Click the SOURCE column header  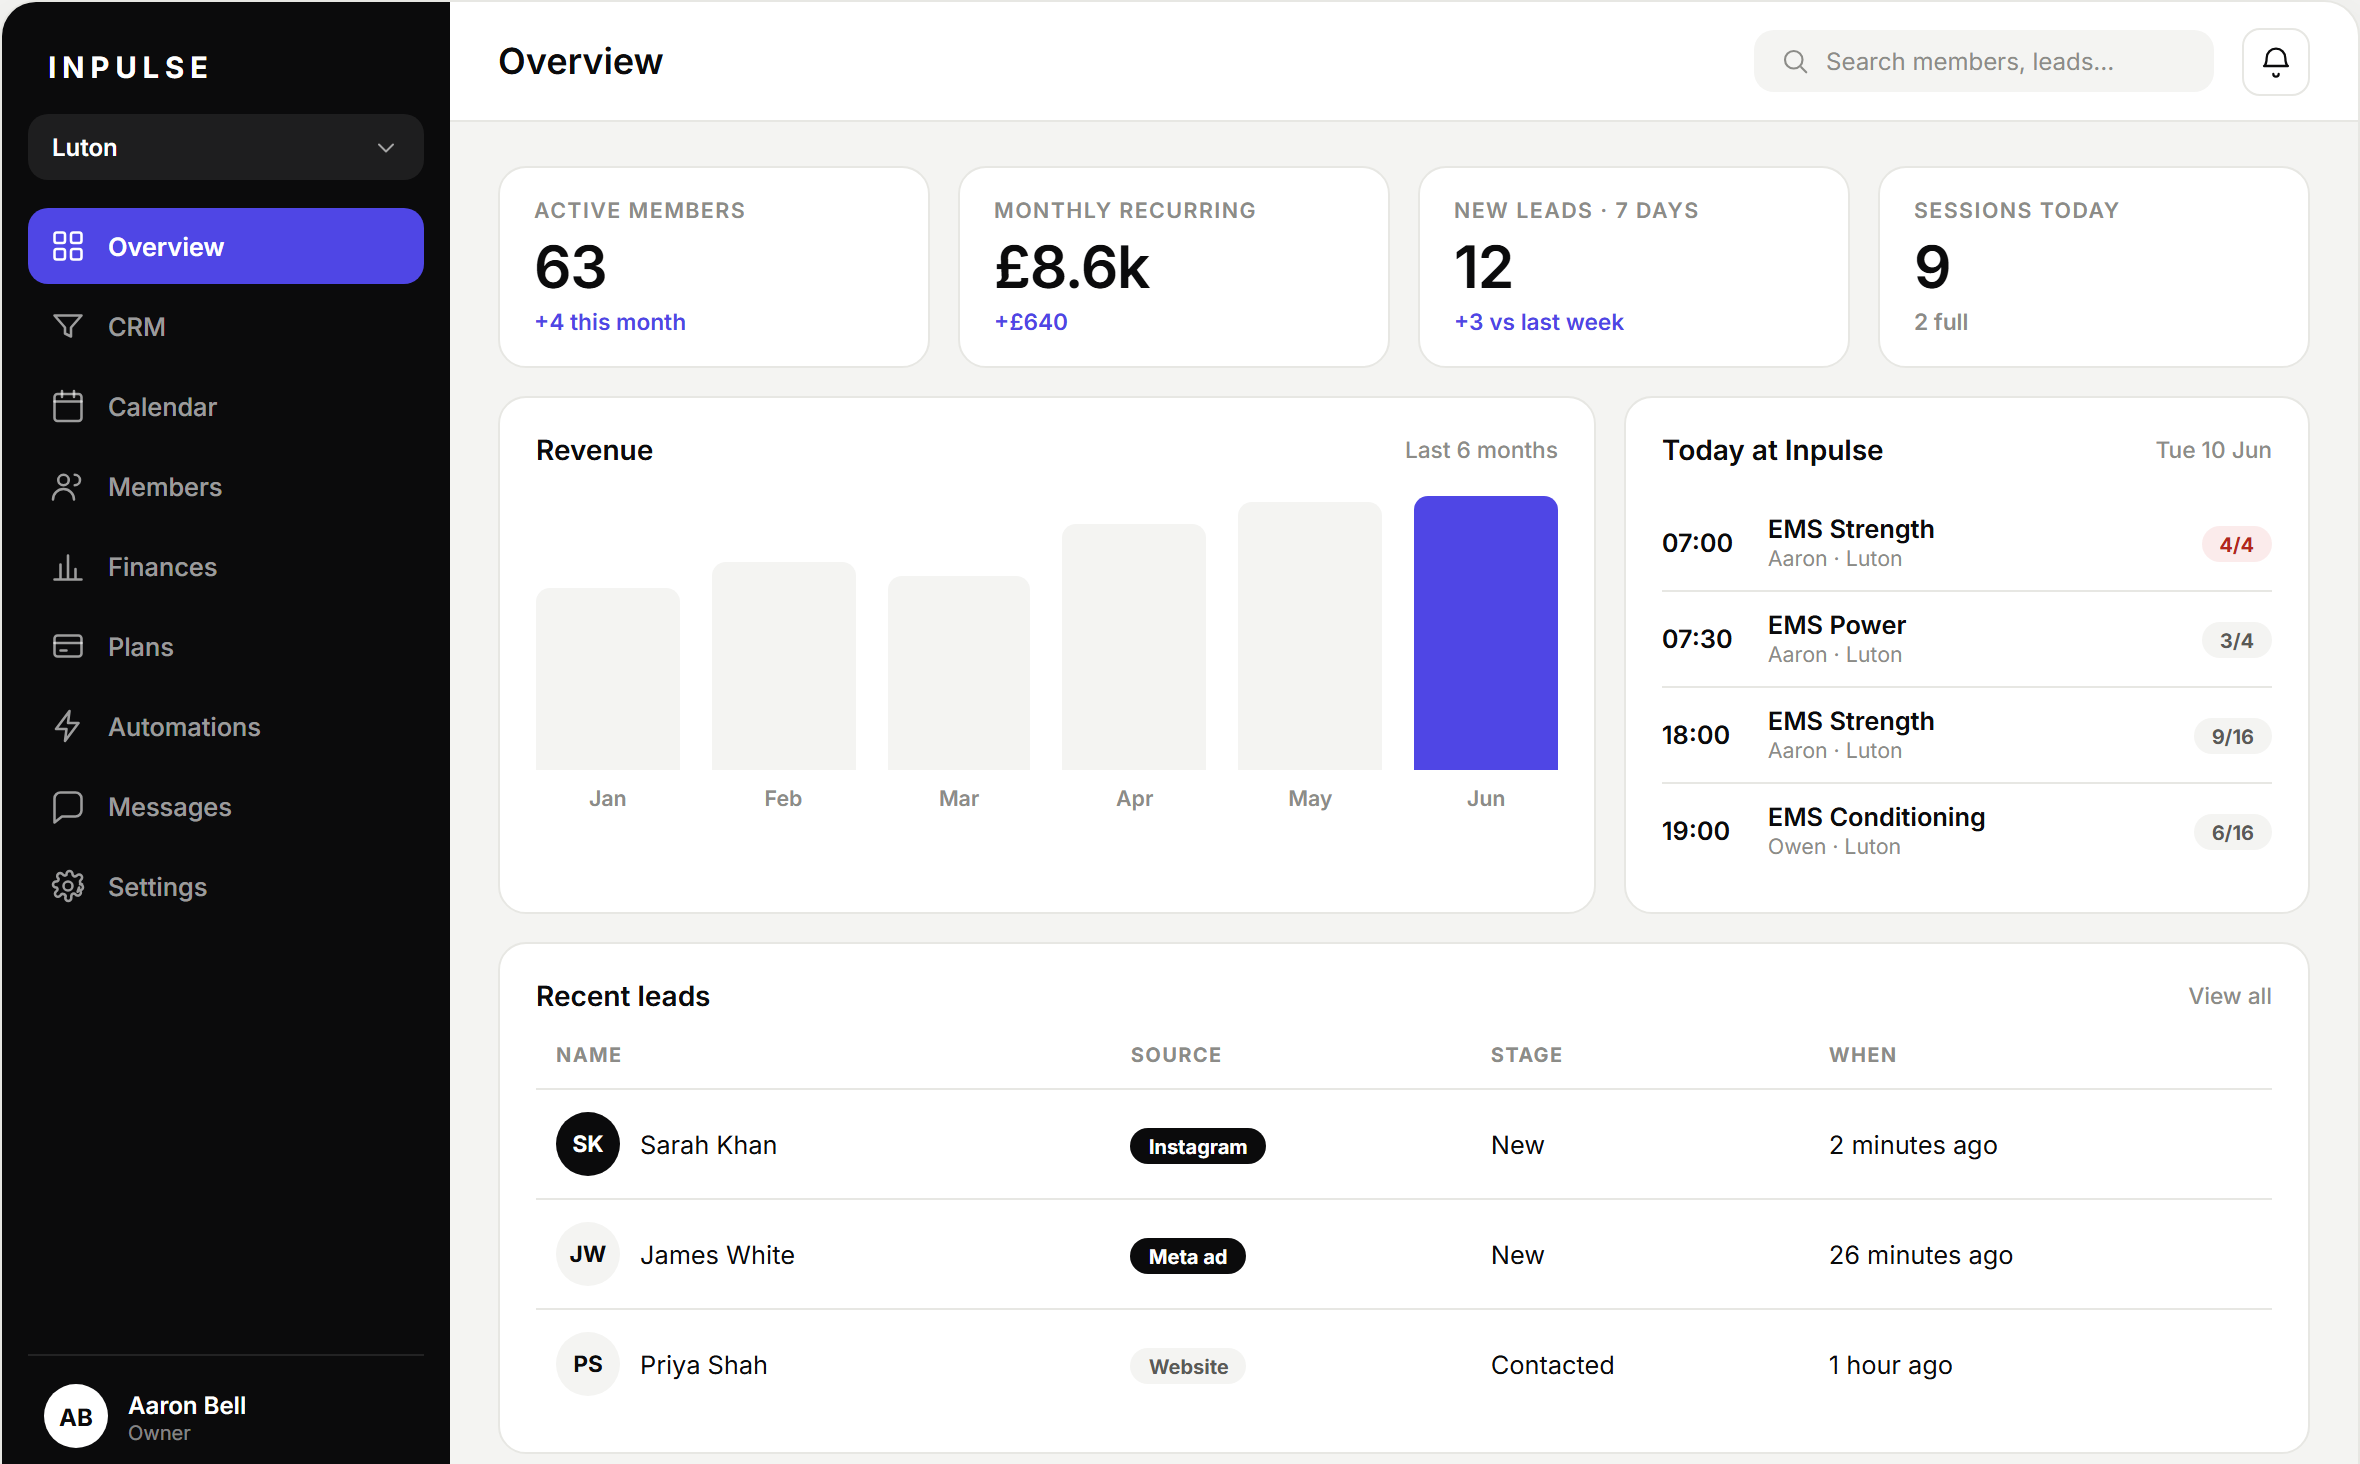click(1176, 1055)
